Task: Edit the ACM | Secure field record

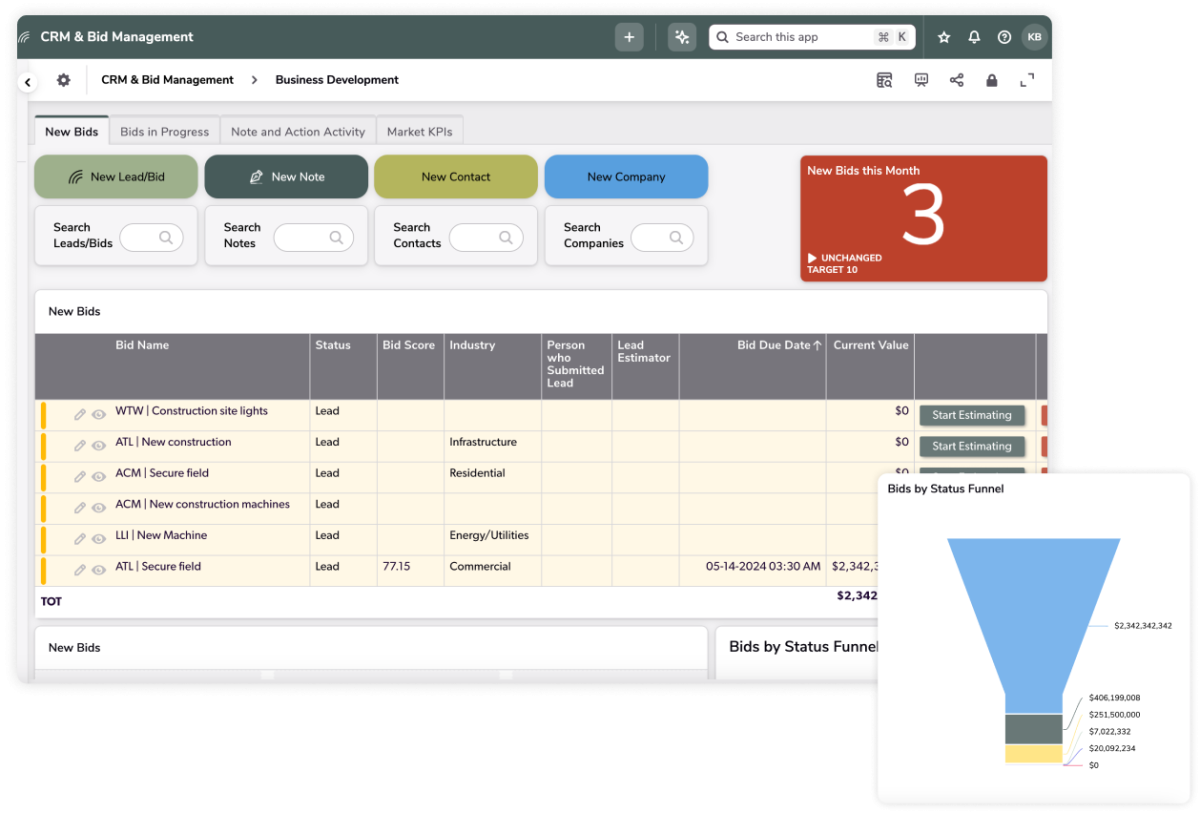Action: tap(80, 473)
